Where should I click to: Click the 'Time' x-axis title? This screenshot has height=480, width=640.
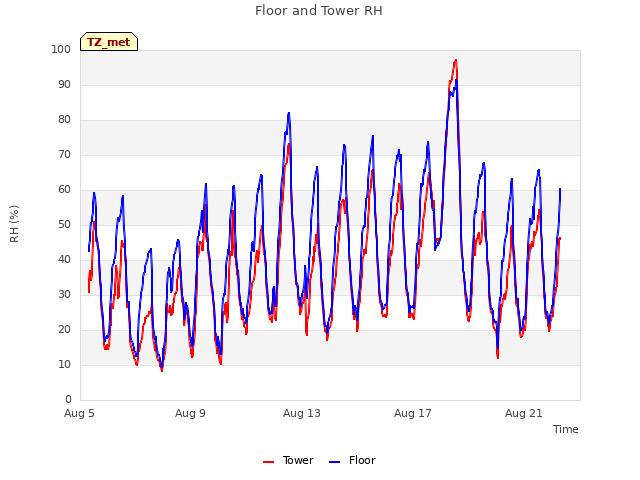[x=565, y=429]
